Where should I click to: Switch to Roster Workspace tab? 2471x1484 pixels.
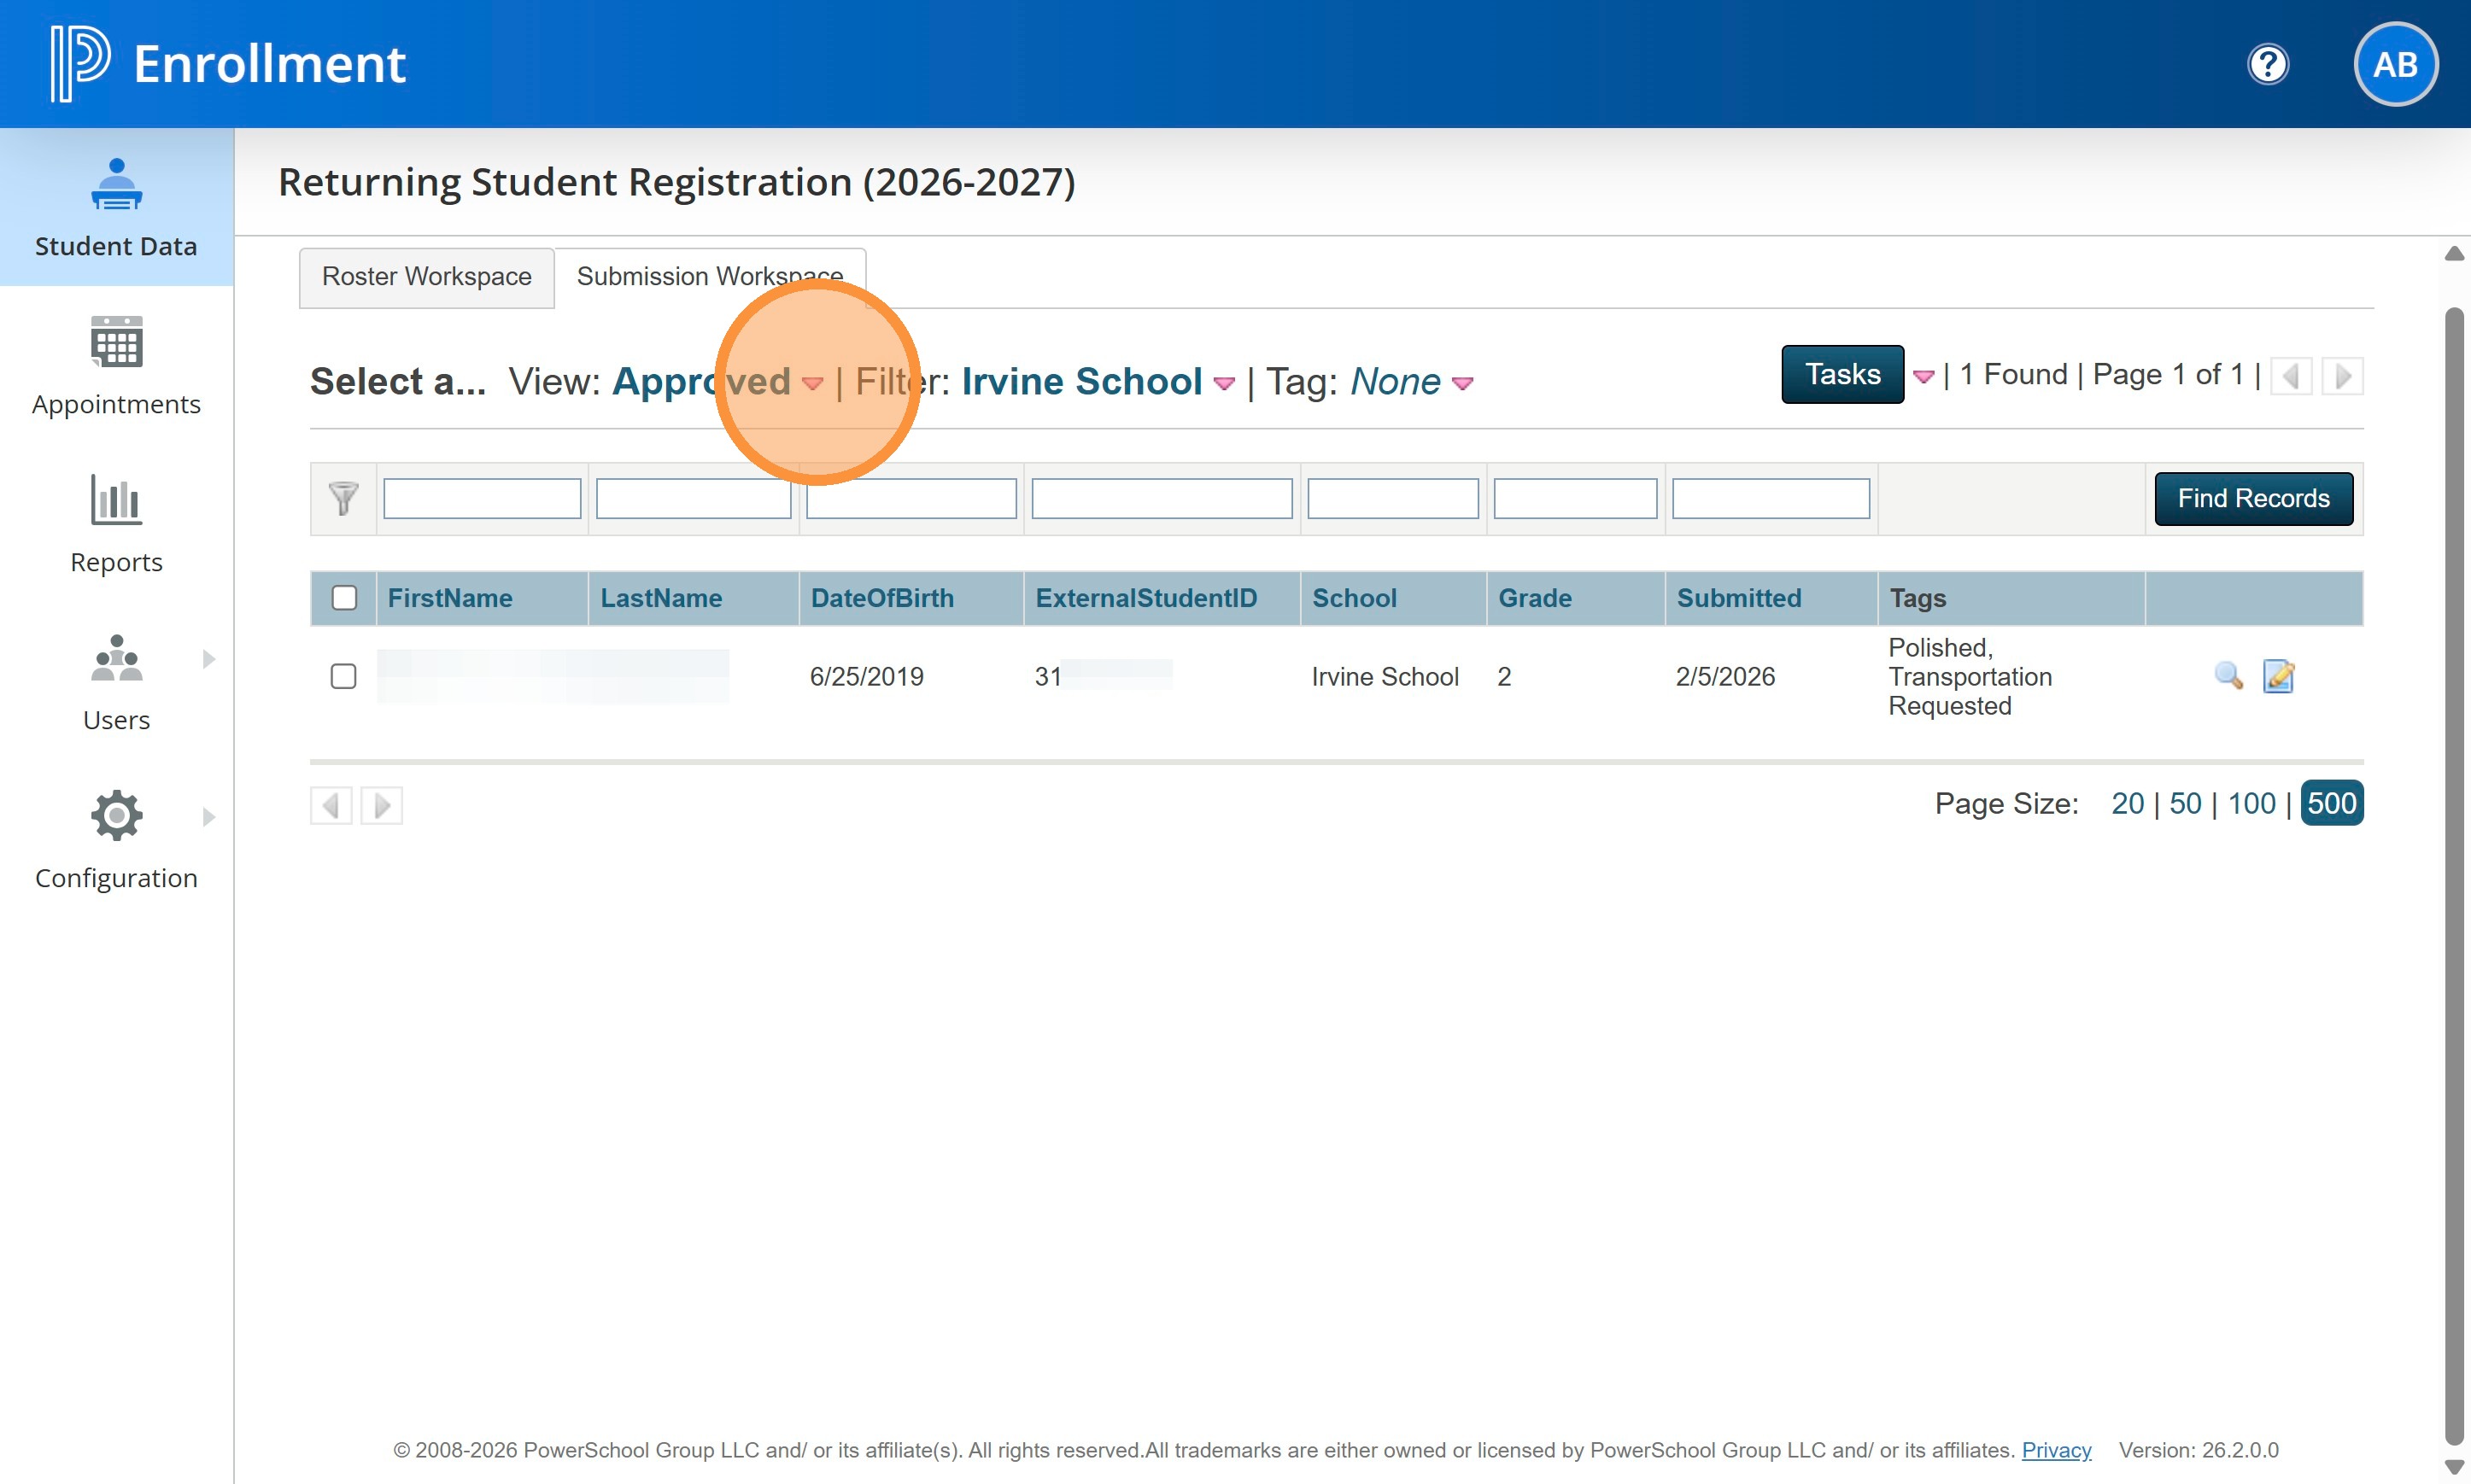pyautogui.click(x=426, y=277)
